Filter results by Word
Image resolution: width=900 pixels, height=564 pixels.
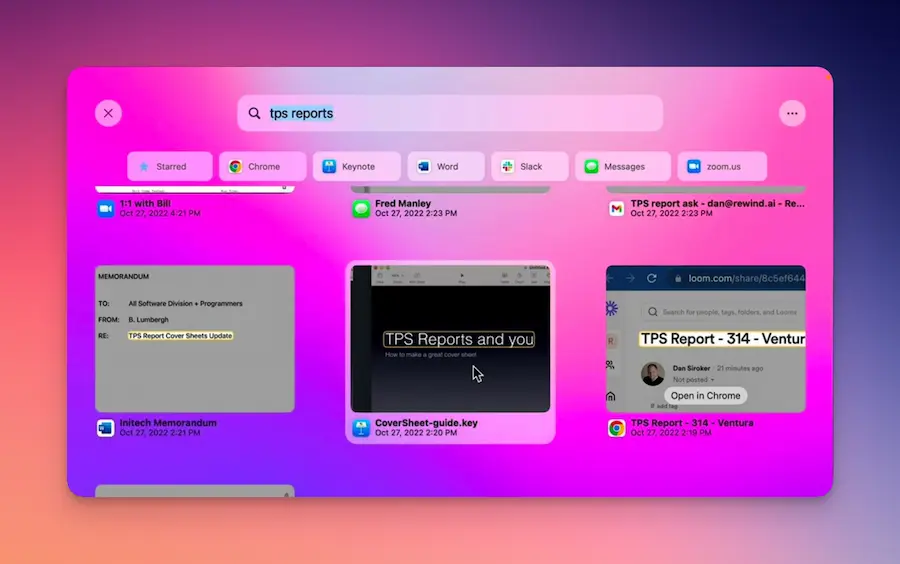[x=447, y=166]
